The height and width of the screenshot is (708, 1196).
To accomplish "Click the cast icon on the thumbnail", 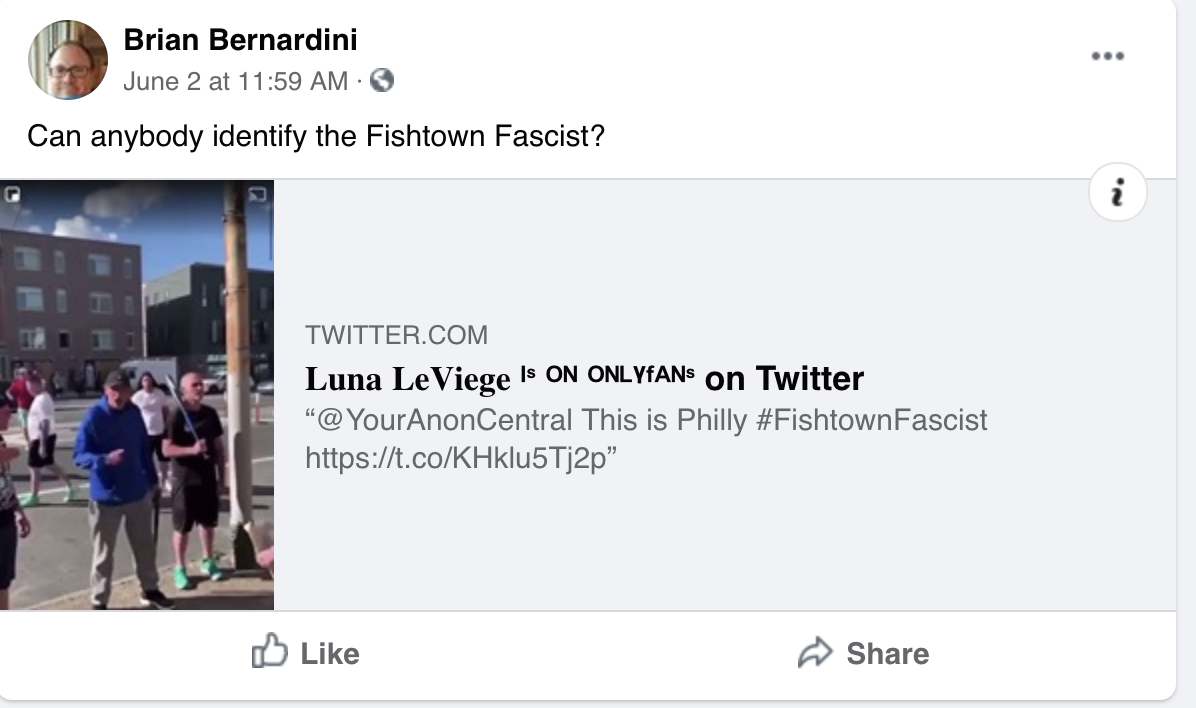I will click(x=258, y=193).
